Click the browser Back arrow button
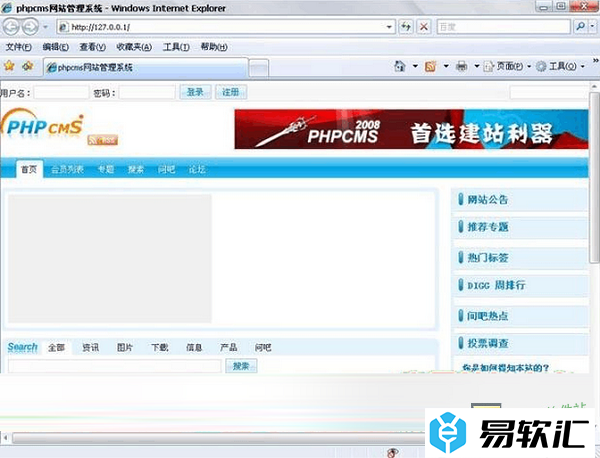Image resolution: width=600 pixels, height=458 pixels. 11,27
